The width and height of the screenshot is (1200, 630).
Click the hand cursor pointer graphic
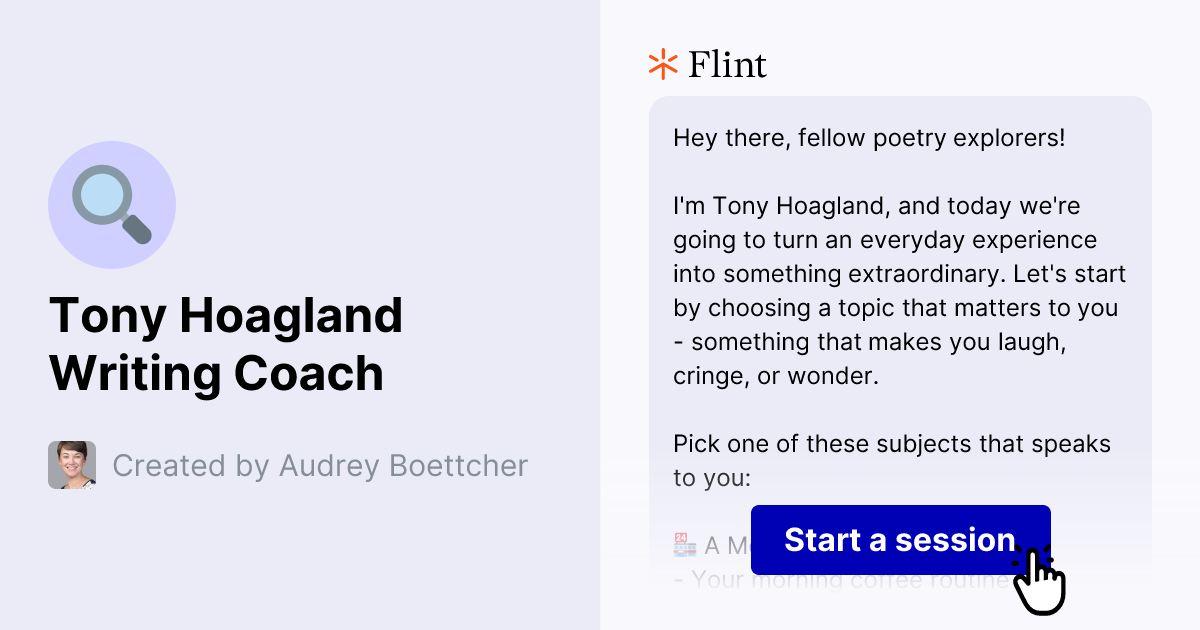click(1040, 580)
